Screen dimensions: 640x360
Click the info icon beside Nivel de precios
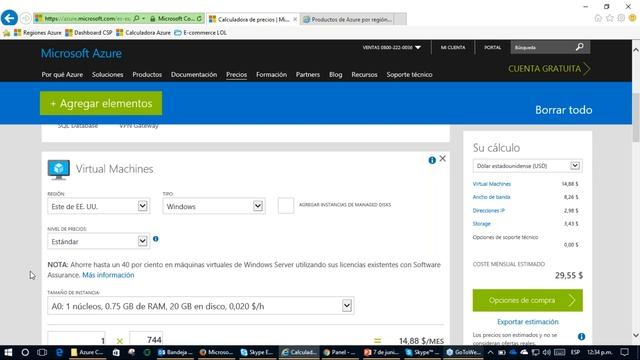[156, 239]
